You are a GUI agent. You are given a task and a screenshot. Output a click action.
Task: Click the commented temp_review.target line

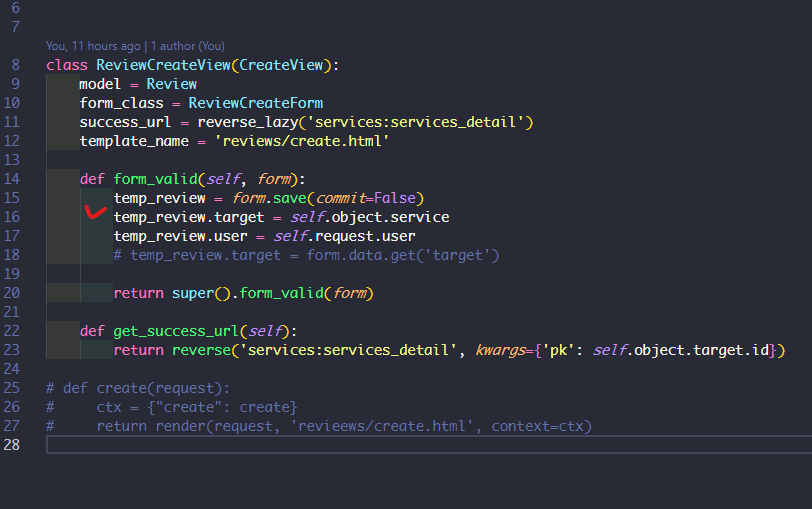pos(306,255)
